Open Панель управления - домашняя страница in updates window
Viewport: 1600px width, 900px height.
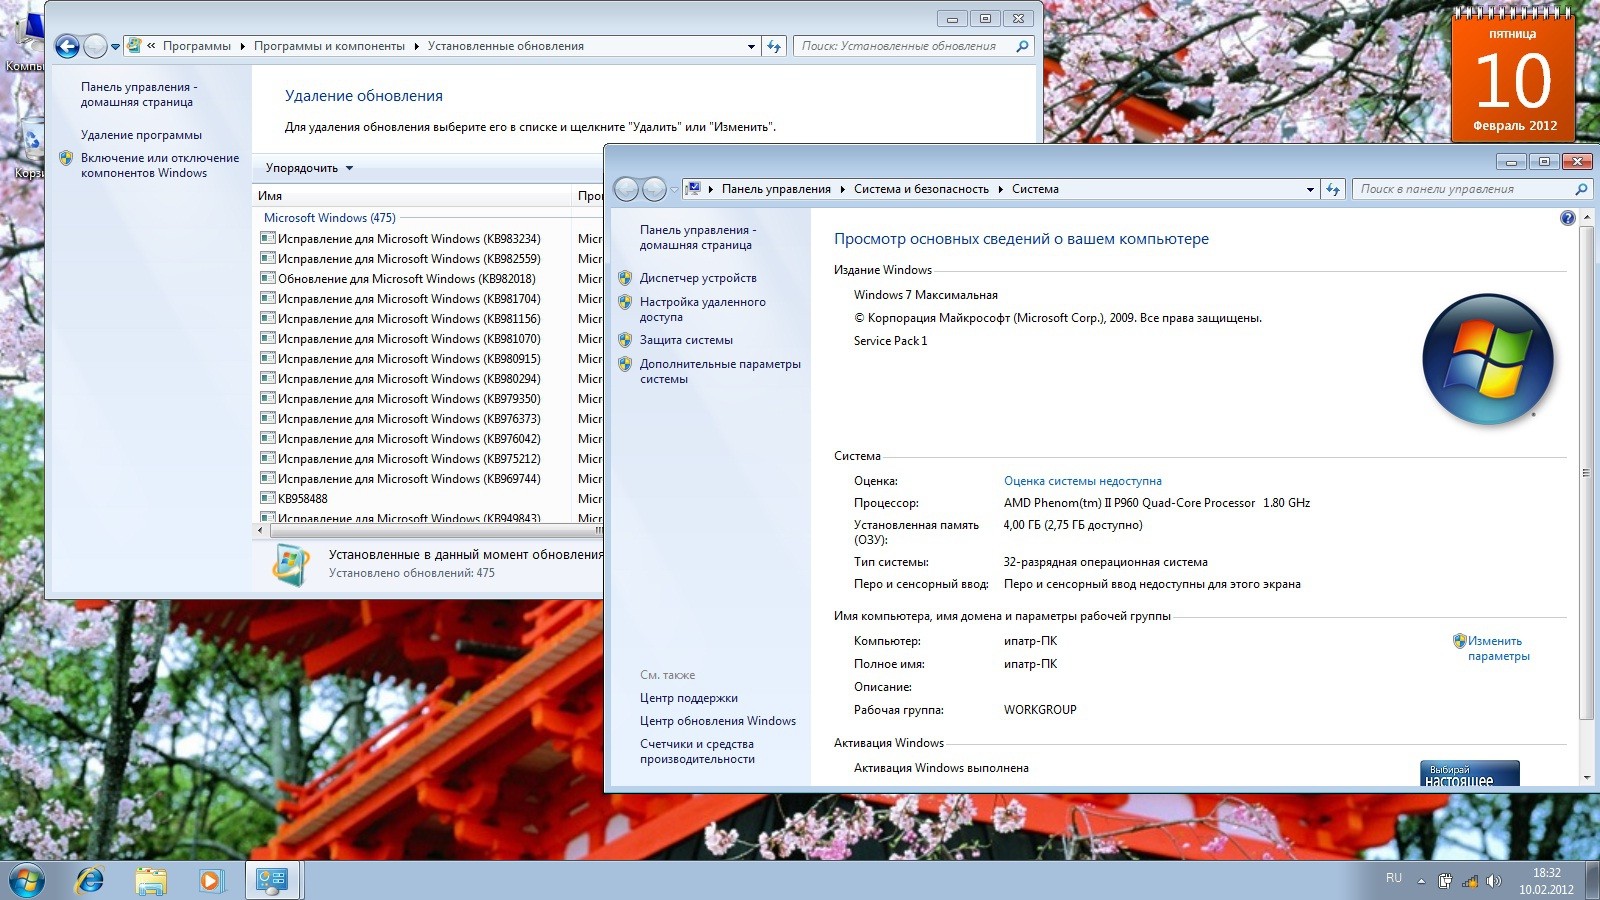(x=139, y=94)
